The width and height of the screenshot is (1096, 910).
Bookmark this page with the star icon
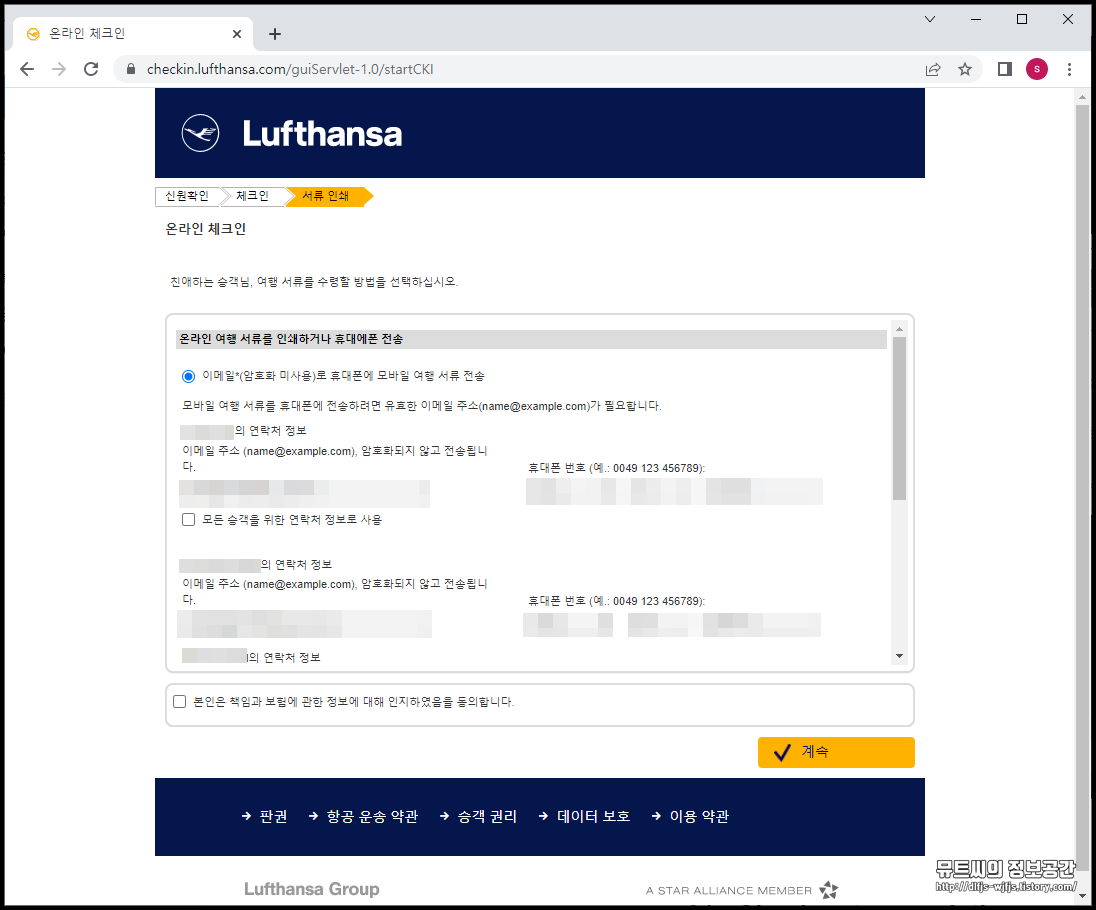tap(965, 69)
